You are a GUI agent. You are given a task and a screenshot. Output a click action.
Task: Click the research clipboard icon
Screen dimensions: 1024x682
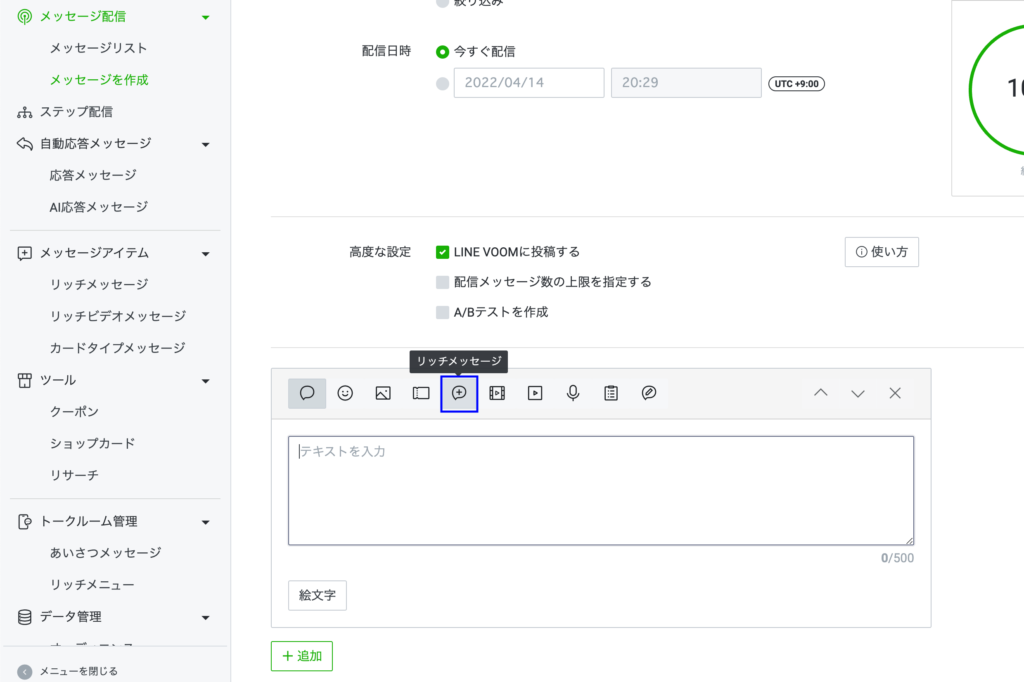tap(611, 393)
